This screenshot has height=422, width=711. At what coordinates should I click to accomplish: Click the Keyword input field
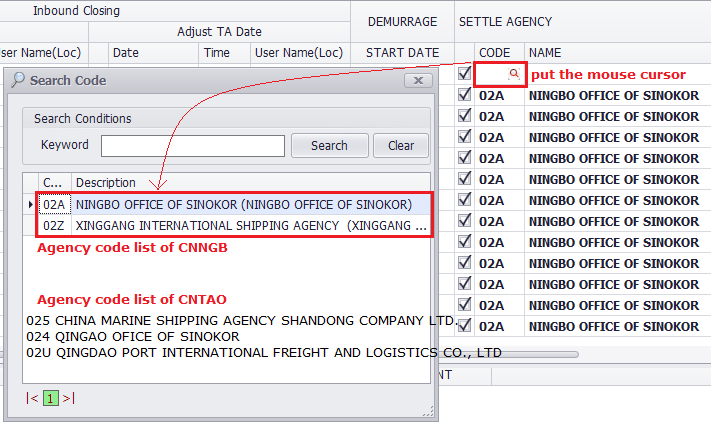pyautogui.click(x=192, y=146)
